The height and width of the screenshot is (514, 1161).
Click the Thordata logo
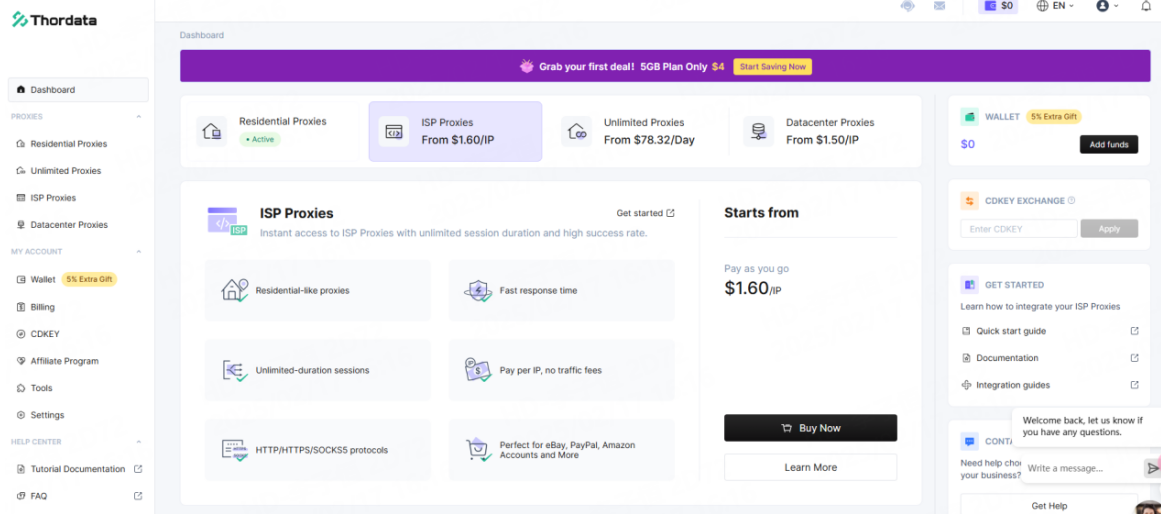point(54,20)
